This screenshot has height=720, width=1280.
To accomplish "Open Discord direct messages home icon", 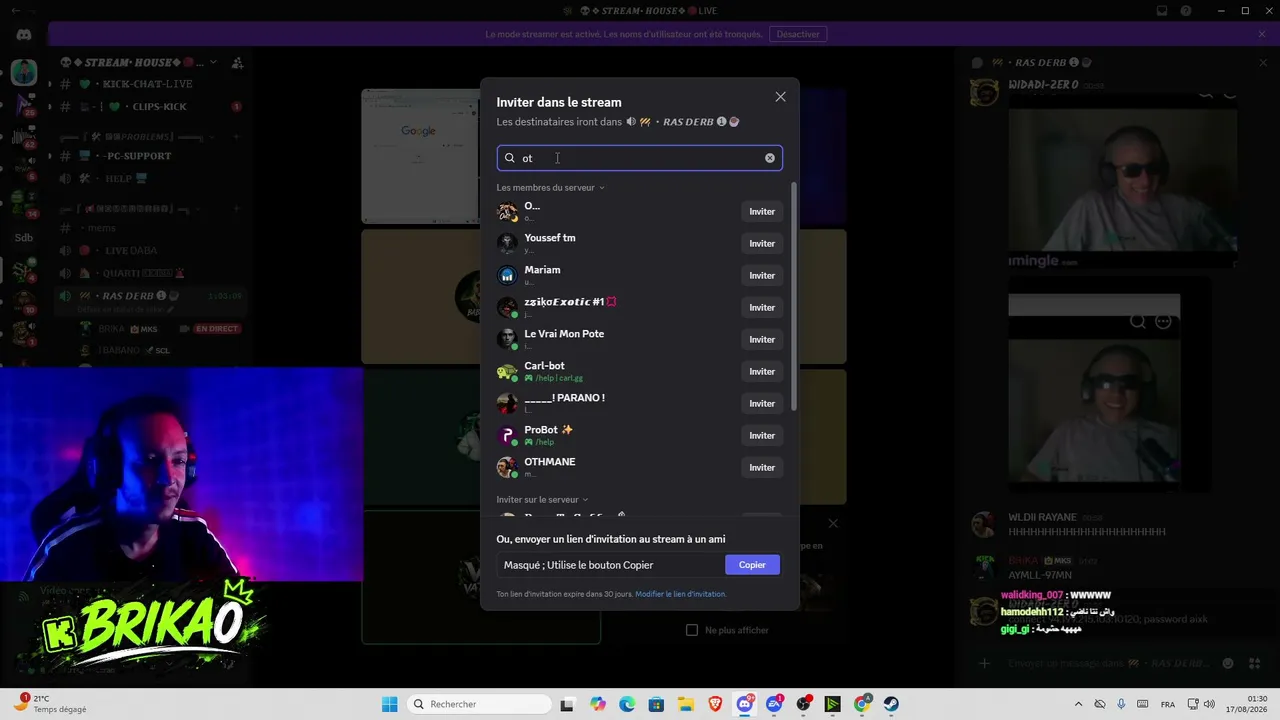I will click(24, 34).
